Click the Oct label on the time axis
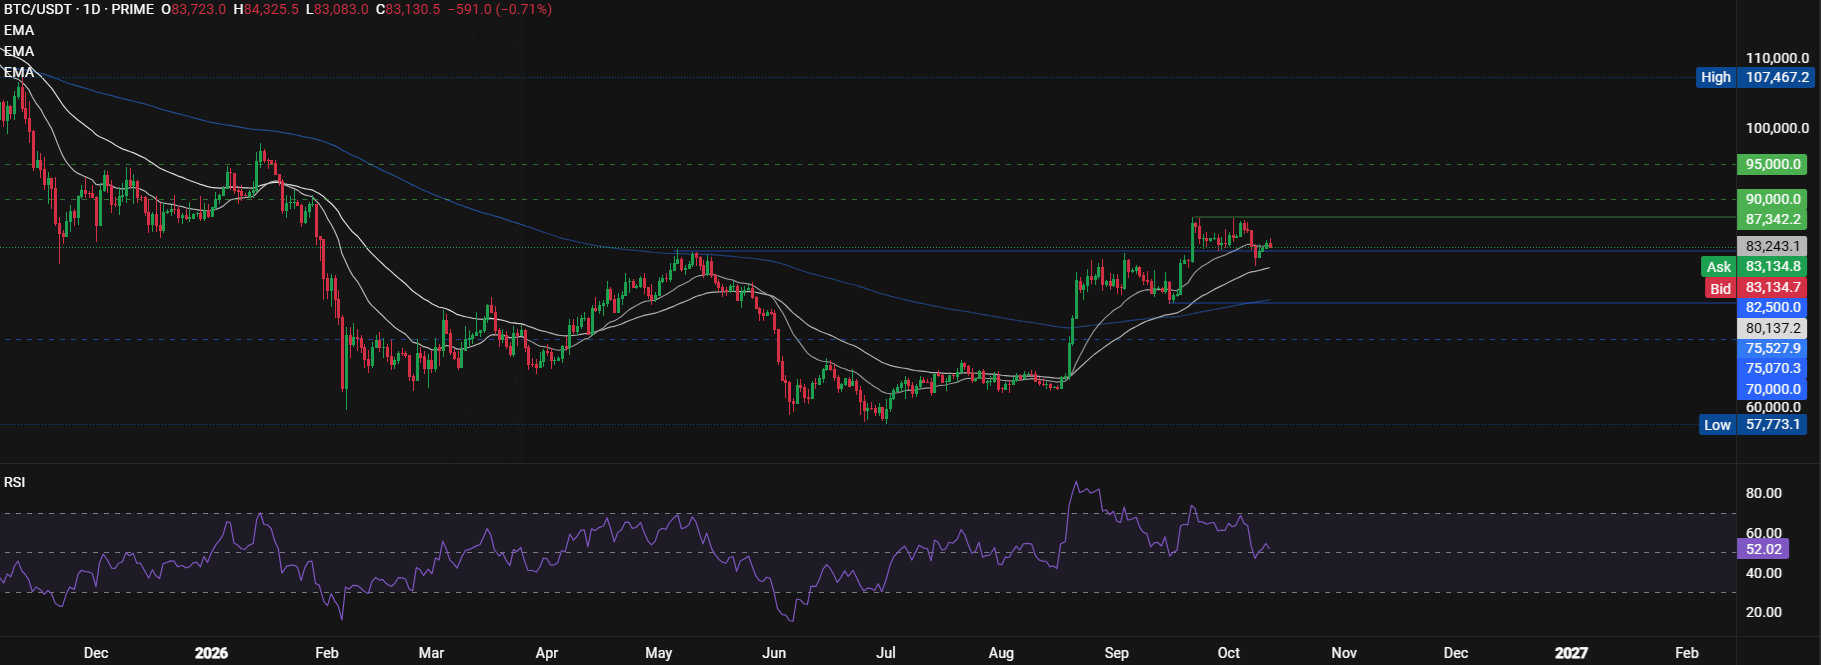Screen dimensions: 1821x665 coord(1229,653)
